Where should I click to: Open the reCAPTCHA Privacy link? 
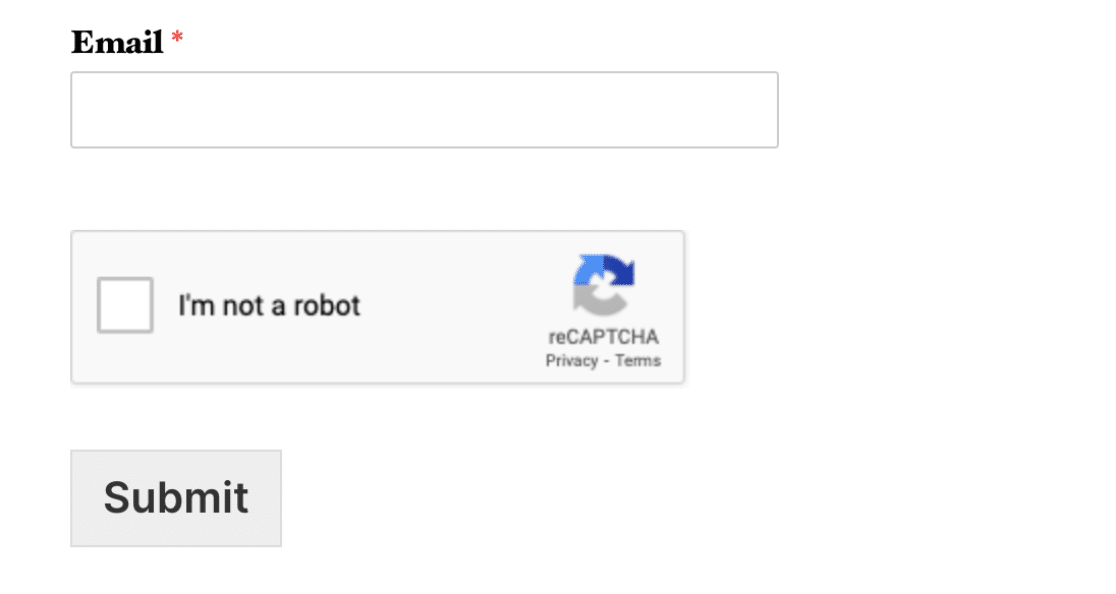[570, 361]
